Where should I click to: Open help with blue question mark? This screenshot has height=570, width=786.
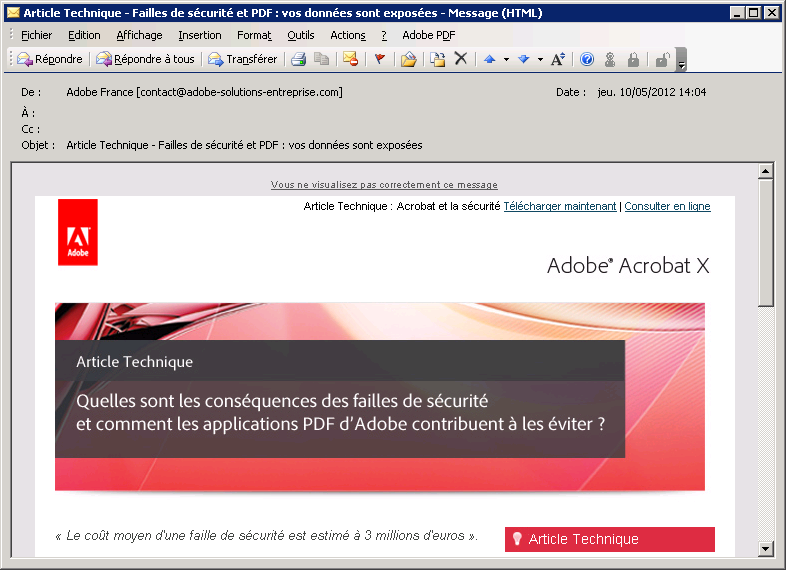[x=587, y=59]
